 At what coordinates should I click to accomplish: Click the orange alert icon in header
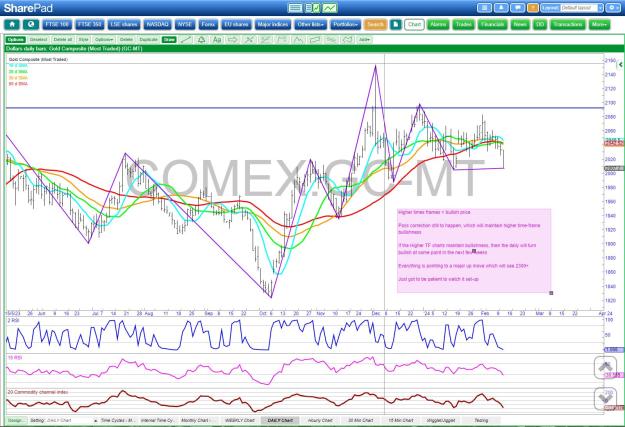tap(533, 8)
